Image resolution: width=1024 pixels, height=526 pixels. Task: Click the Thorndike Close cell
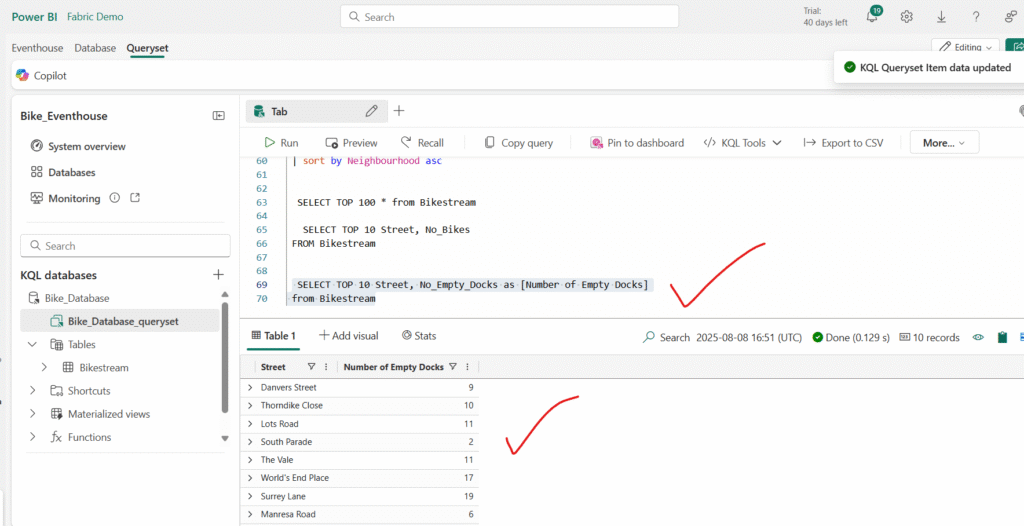click(291, 405)
